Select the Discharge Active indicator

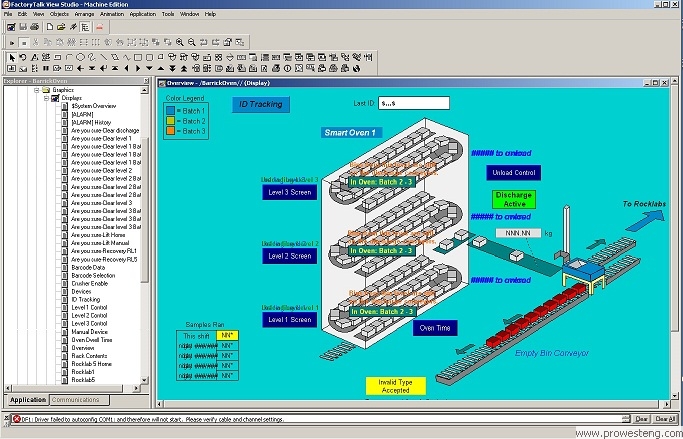514,199
